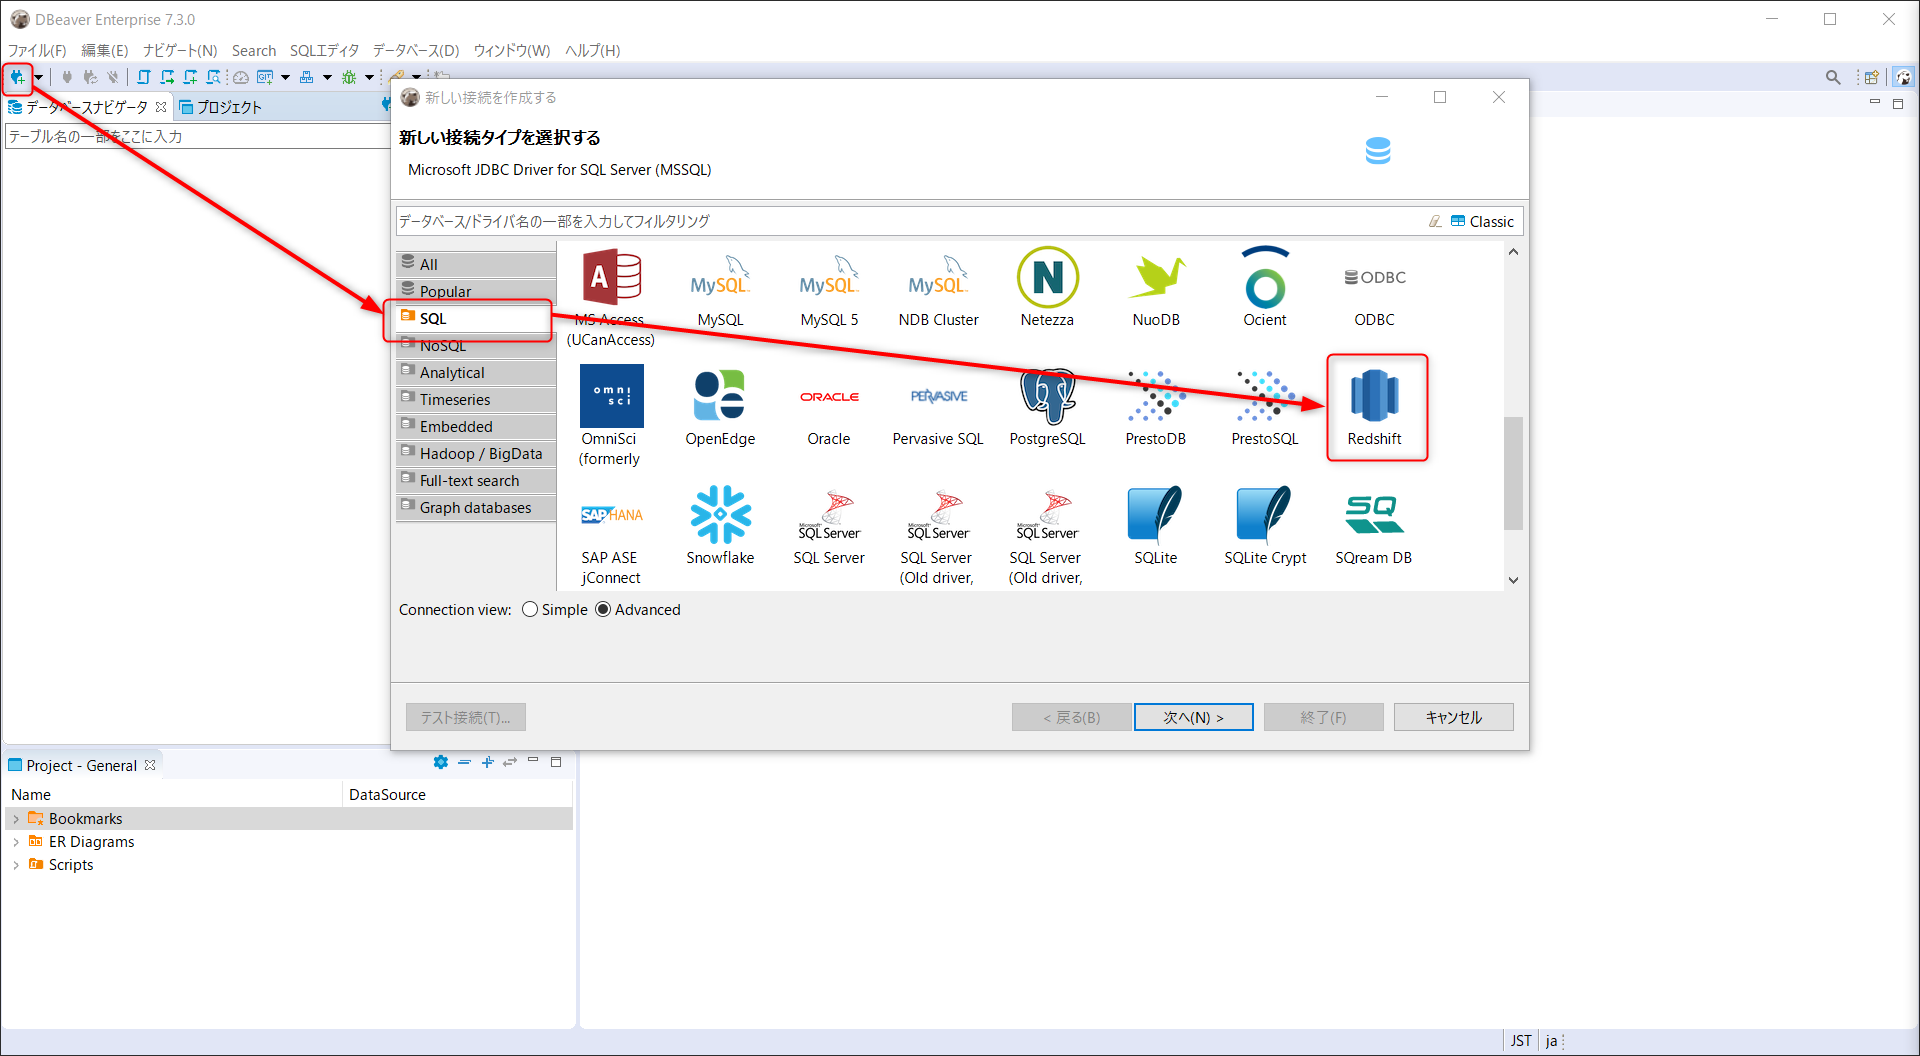
Task: Open the Database (データベース) menu
Action: pyautogui.click(x=416, y=51)
